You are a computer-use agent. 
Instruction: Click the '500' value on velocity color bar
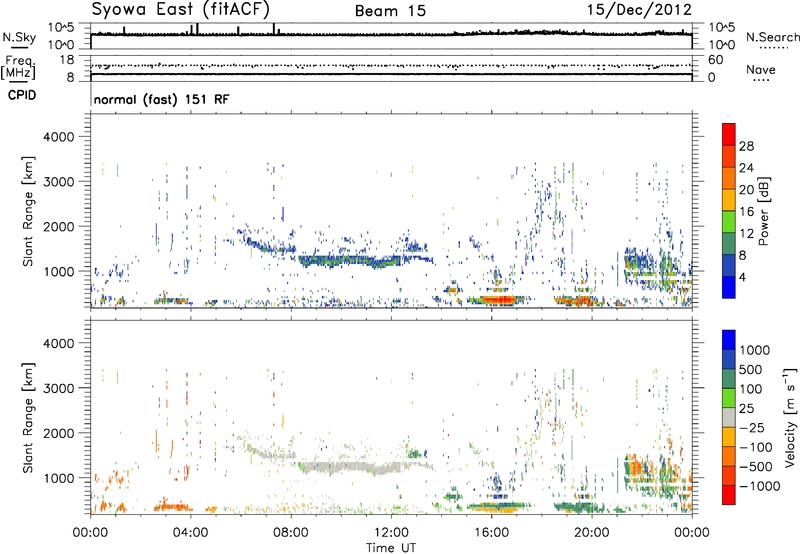point(751,369)
